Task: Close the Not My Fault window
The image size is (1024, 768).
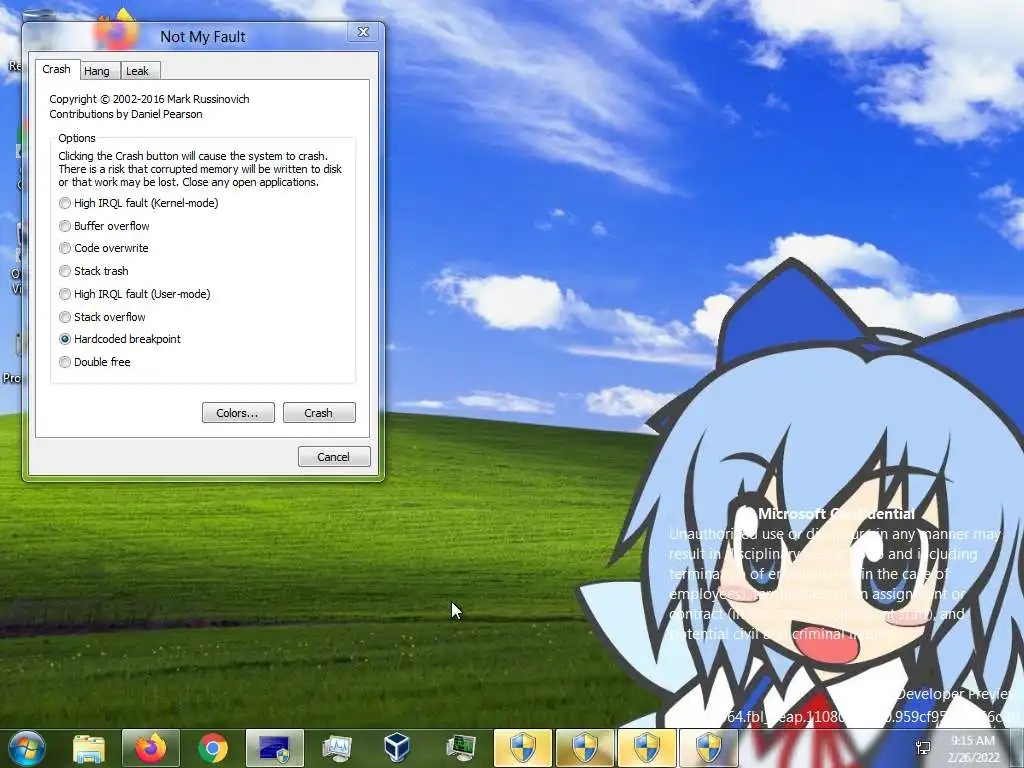Action: pos(363,32)
